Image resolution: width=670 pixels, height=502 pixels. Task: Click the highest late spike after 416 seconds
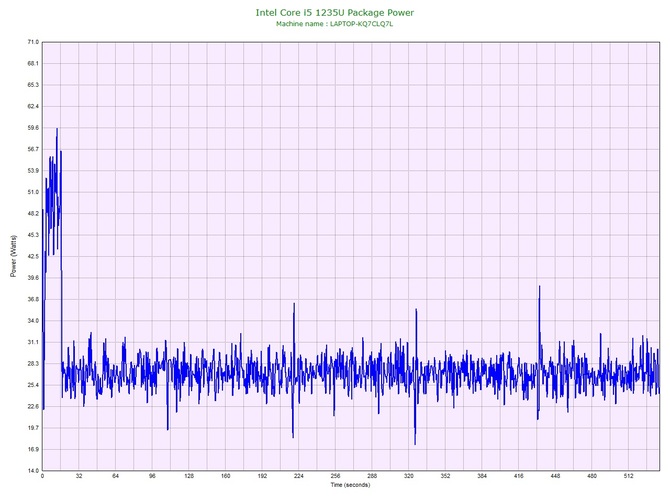[x=539, y=287]
